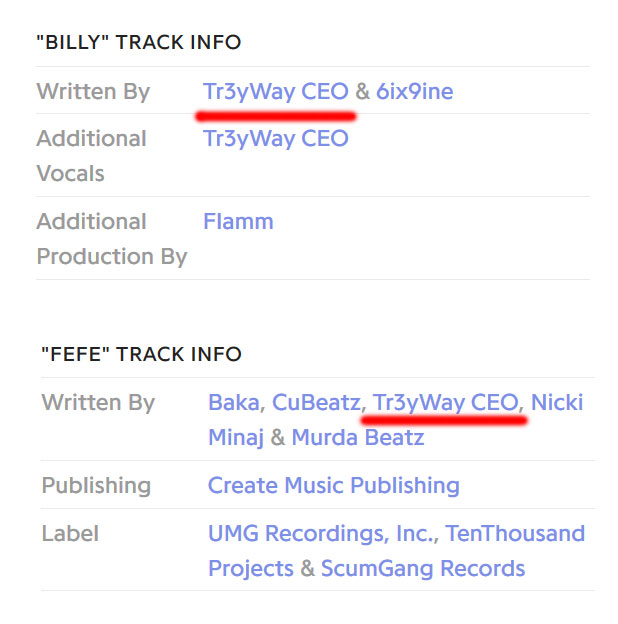Screen dimensions: 618x624
Task: Open the CuBeatz writer link
Action: [x=316, y=402]
